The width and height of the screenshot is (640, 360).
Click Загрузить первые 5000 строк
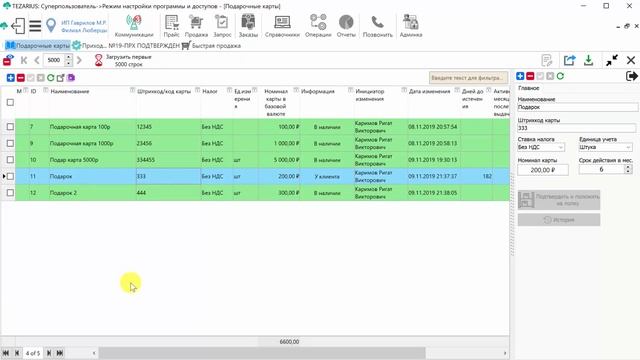tap(129, 60)
